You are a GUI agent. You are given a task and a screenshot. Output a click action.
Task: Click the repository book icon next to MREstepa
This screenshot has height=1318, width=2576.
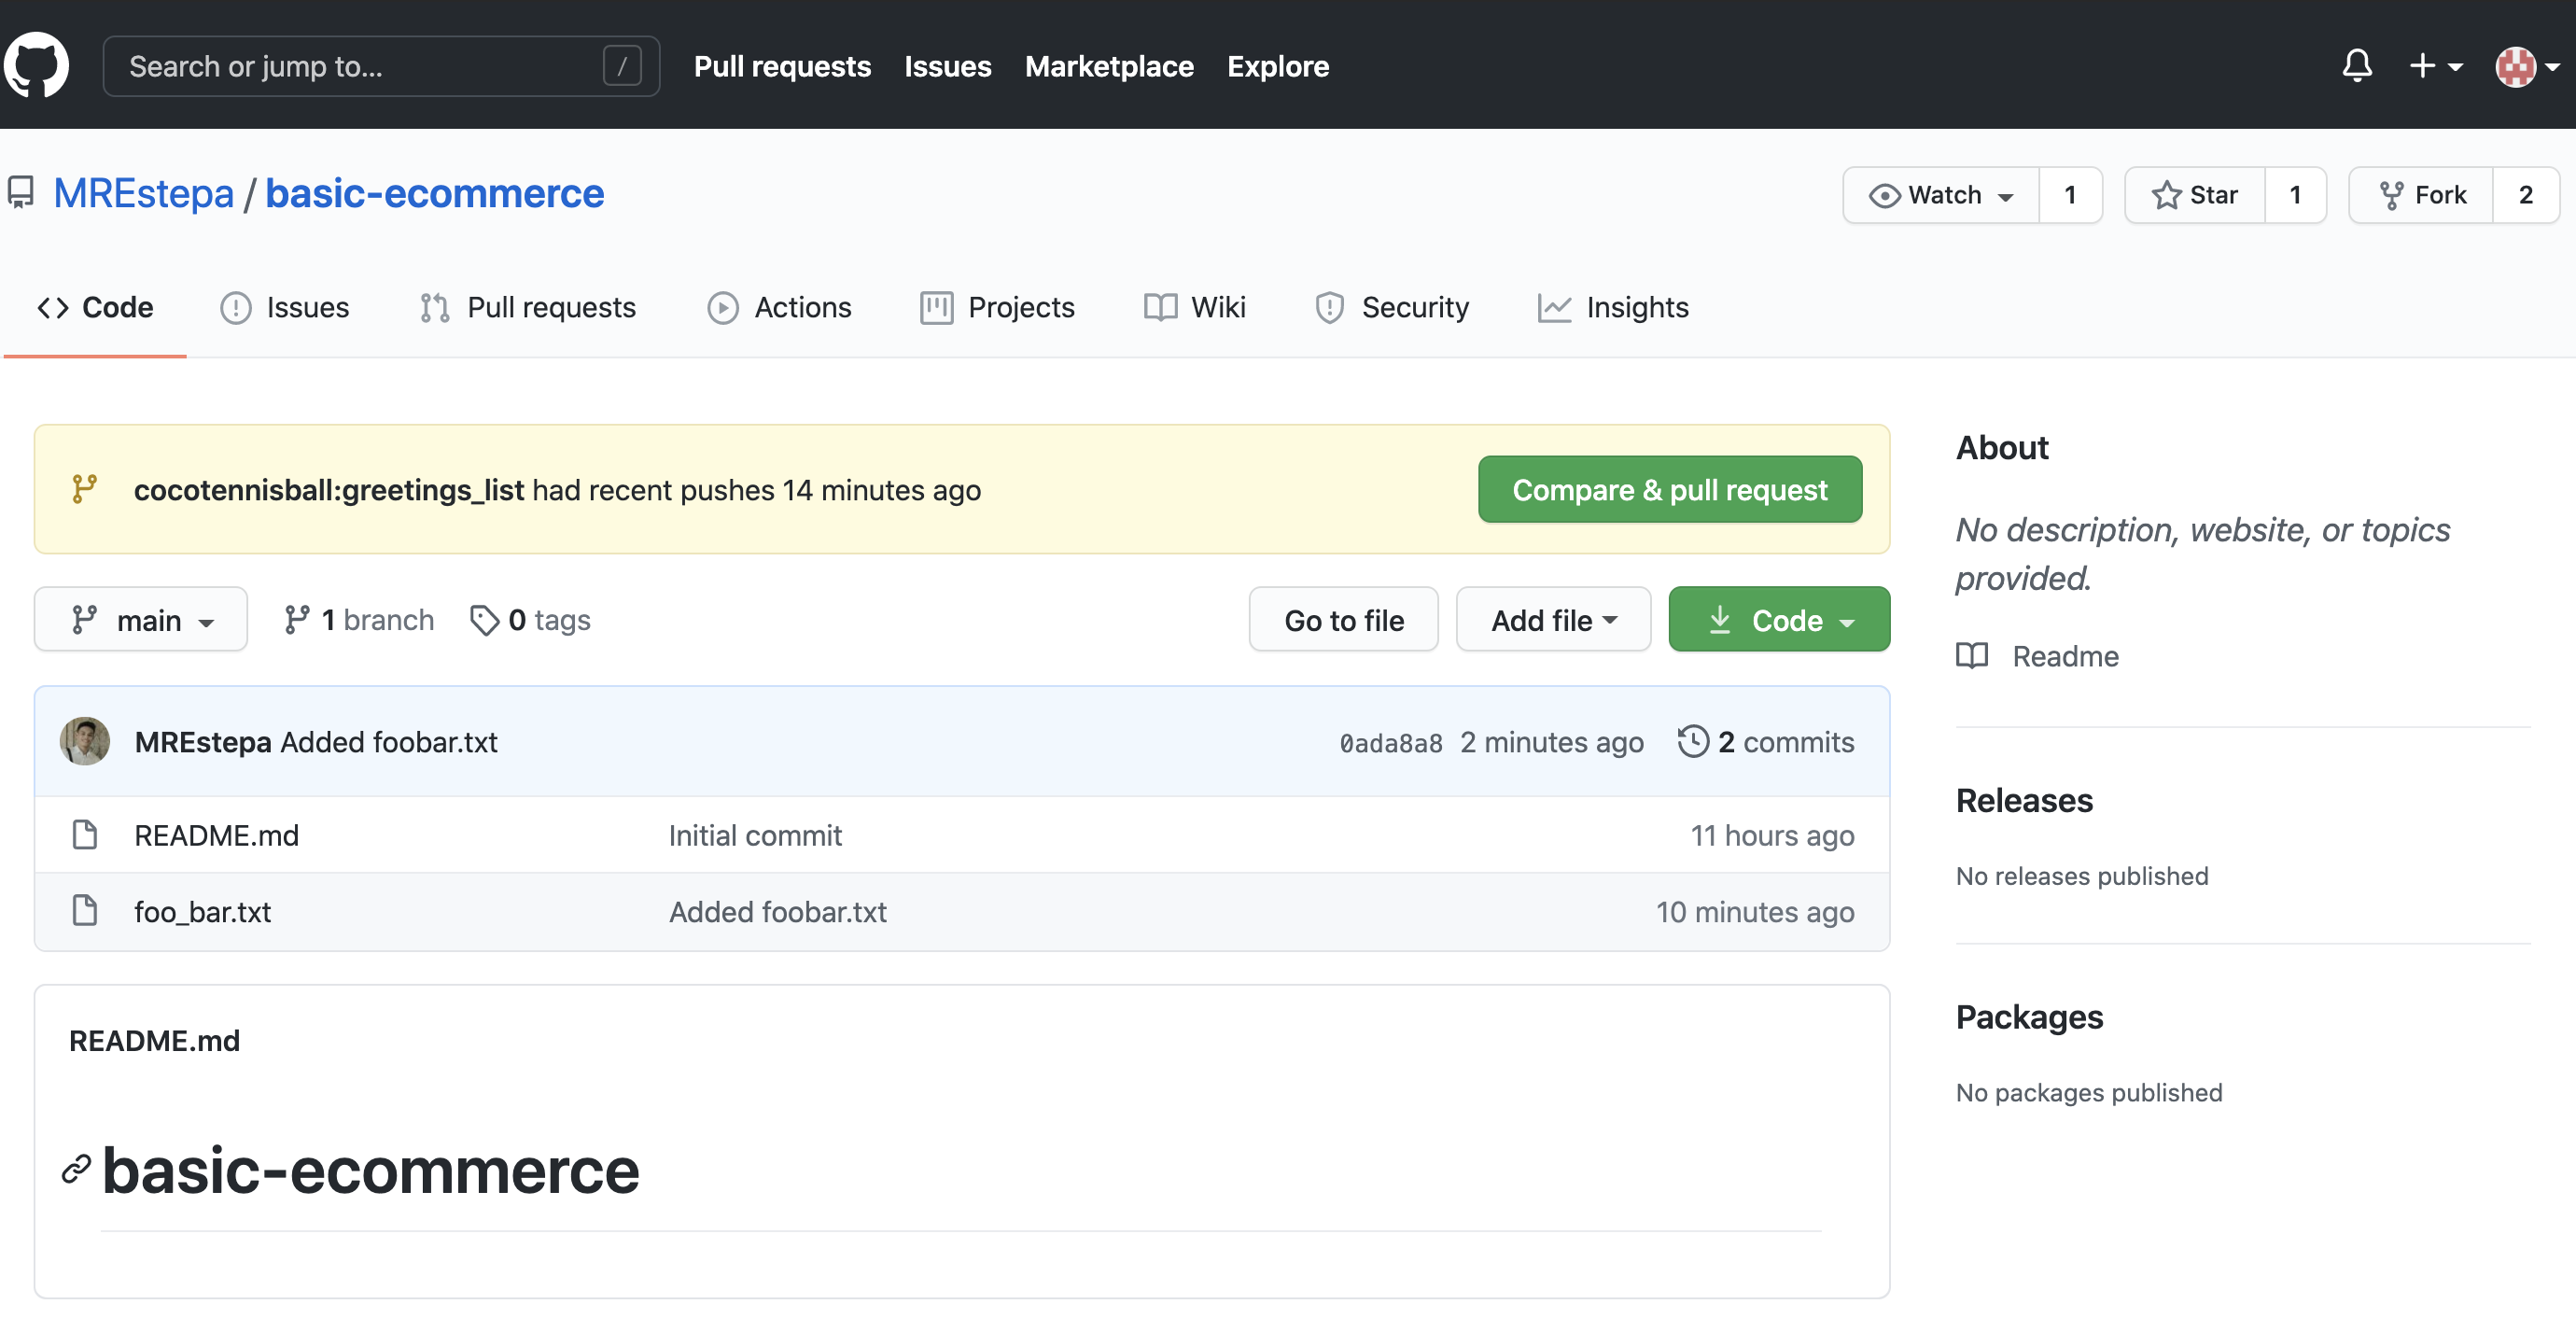click(x=21, y=193)
